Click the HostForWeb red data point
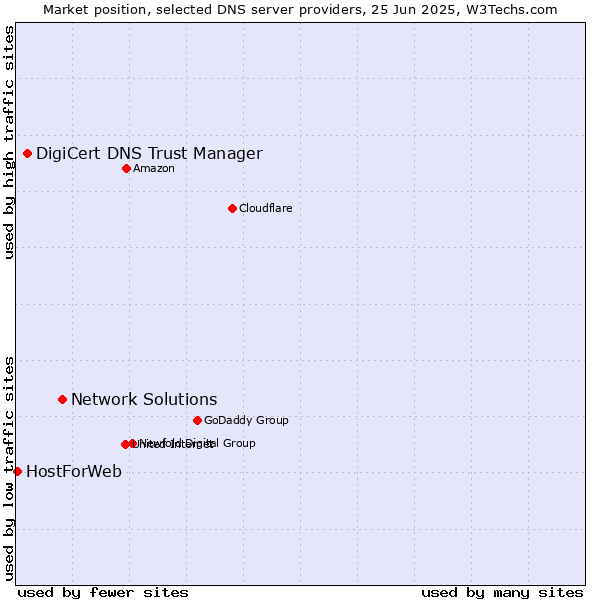The width and height of the screenshot is (600, 600). [x=18, y=471]
